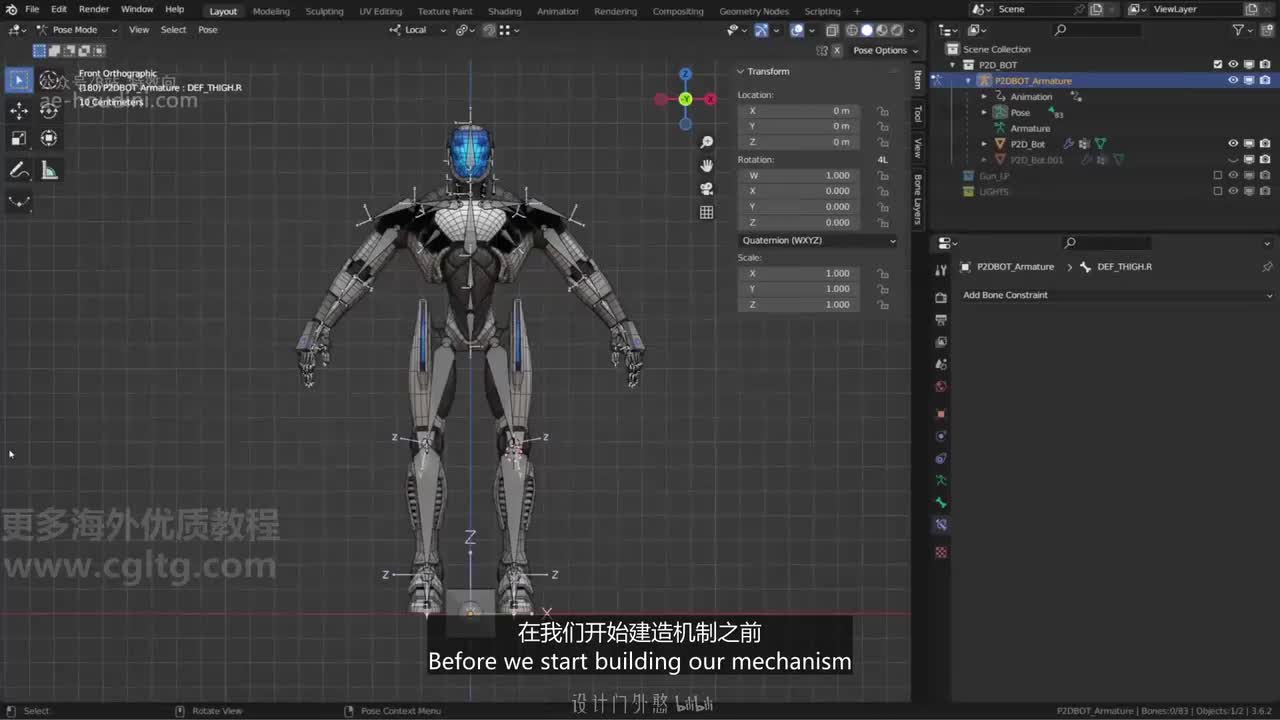Toggle X-ray display button

click(832, 30)
